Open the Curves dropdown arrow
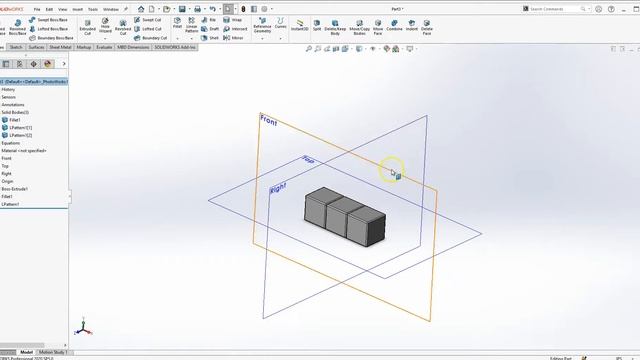 point(280,38)
